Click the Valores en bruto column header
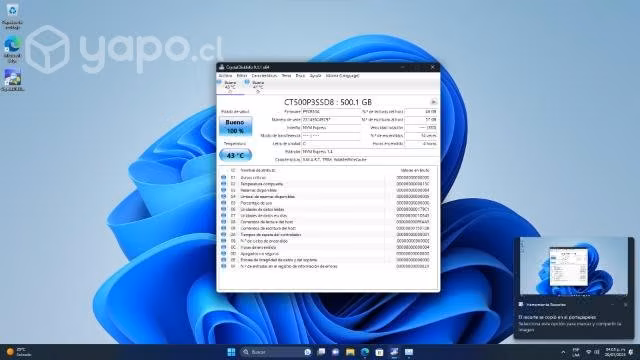 (415, 170)
